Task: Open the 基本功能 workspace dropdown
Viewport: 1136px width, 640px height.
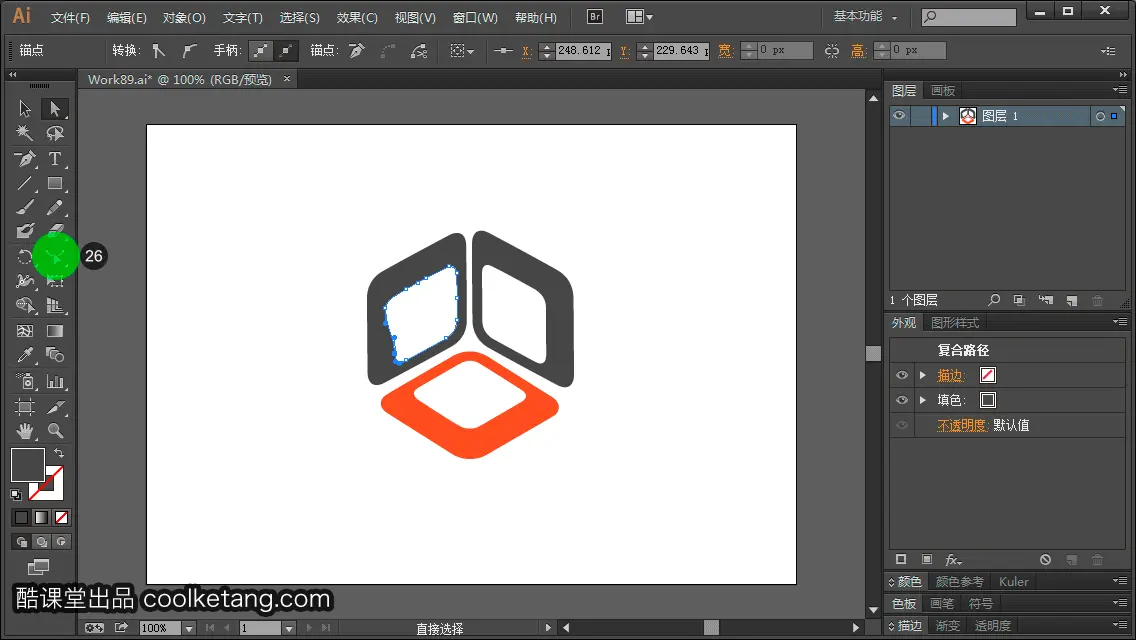Action: pyautogui.click(x=865, y=17)
